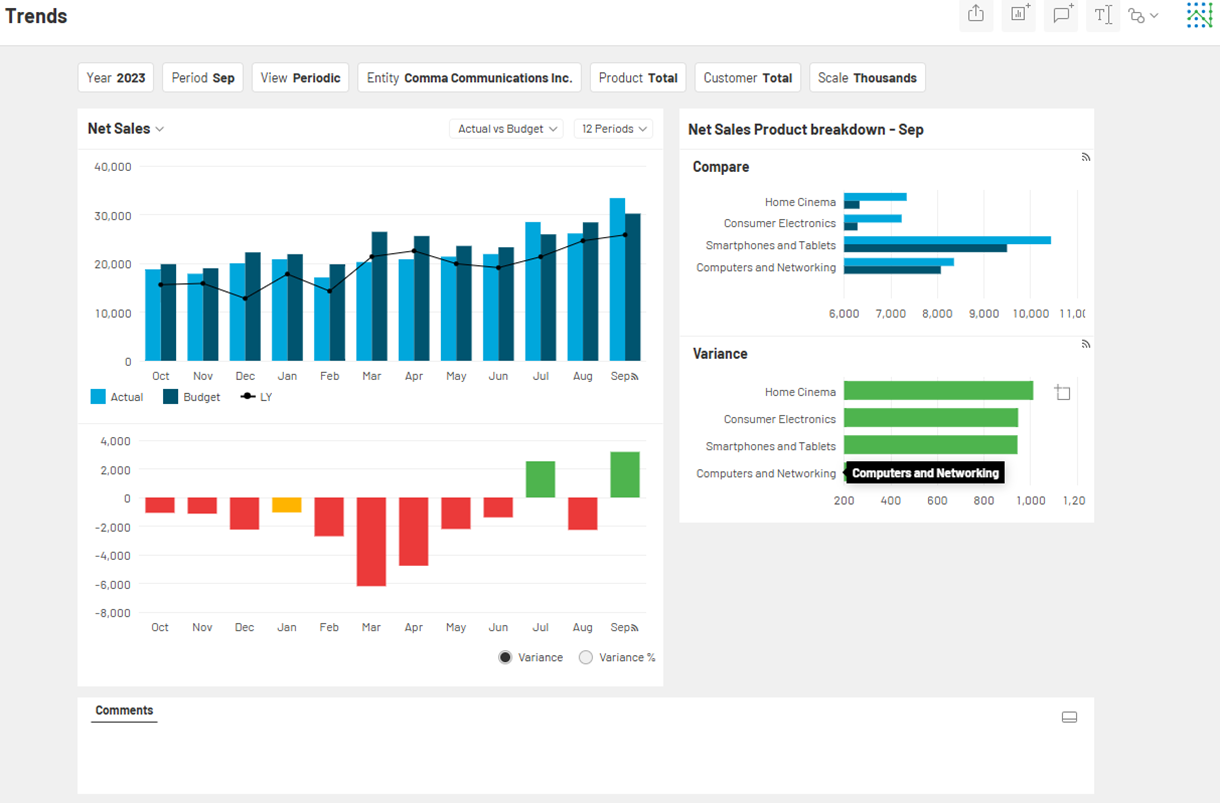Open the Actual vs Budget dropdown
The height and width of the screenshot is (803, 1220).
pos(507,129)
